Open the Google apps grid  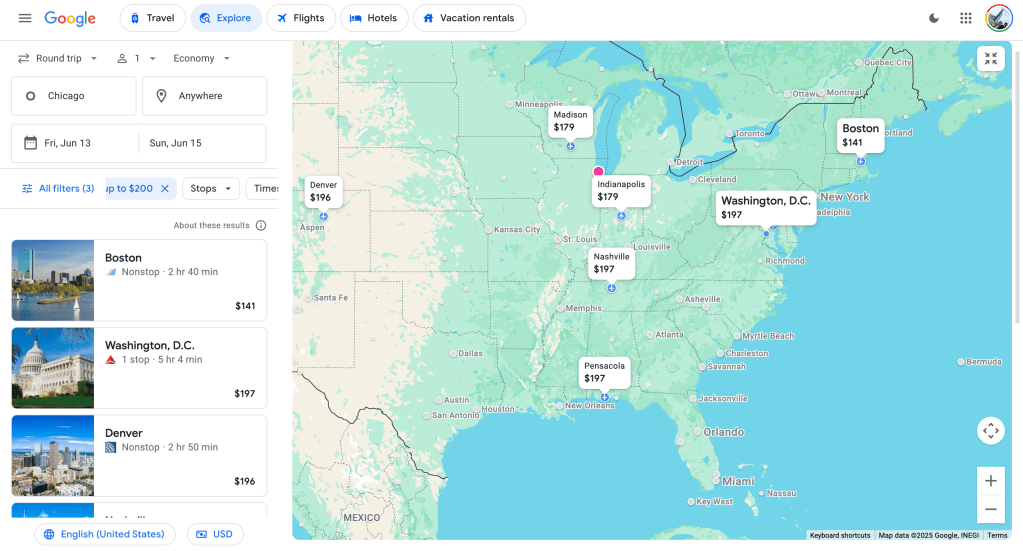click(965, 18)
